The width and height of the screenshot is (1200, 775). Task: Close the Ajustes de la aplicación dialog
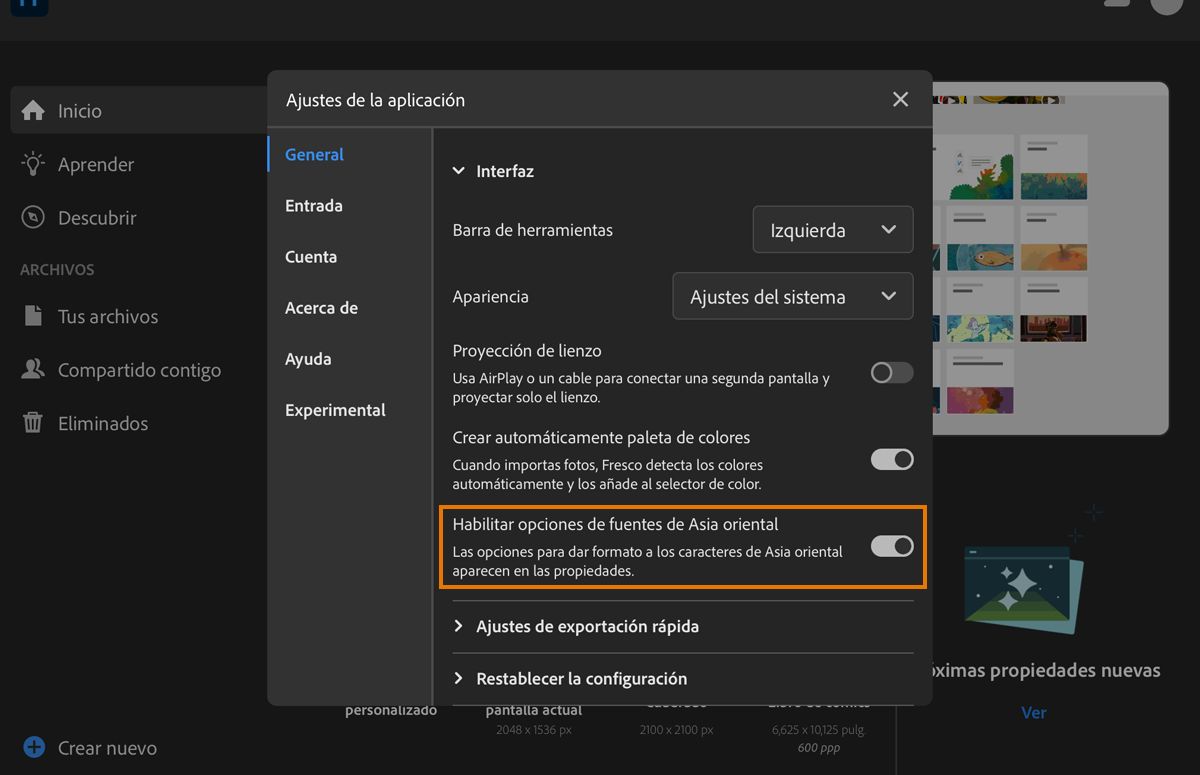pyautogui.click(x=900, y=99)
